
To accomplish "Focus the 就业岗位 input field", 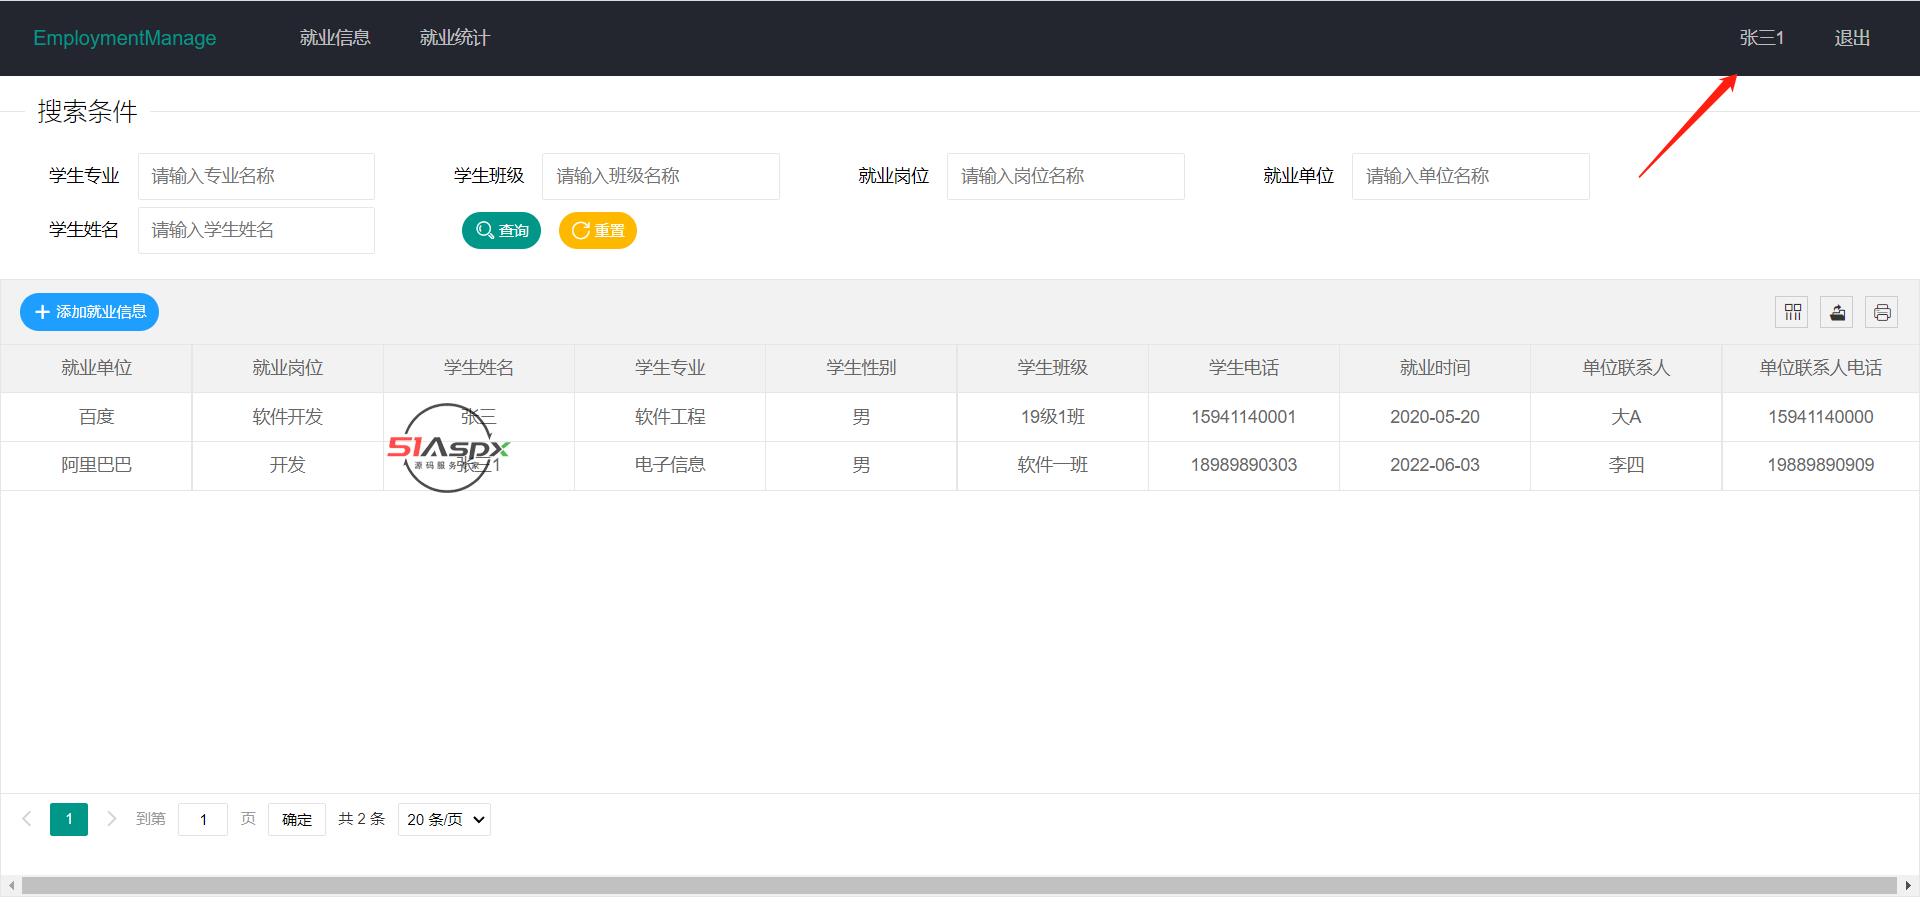I will (1065, 176).
